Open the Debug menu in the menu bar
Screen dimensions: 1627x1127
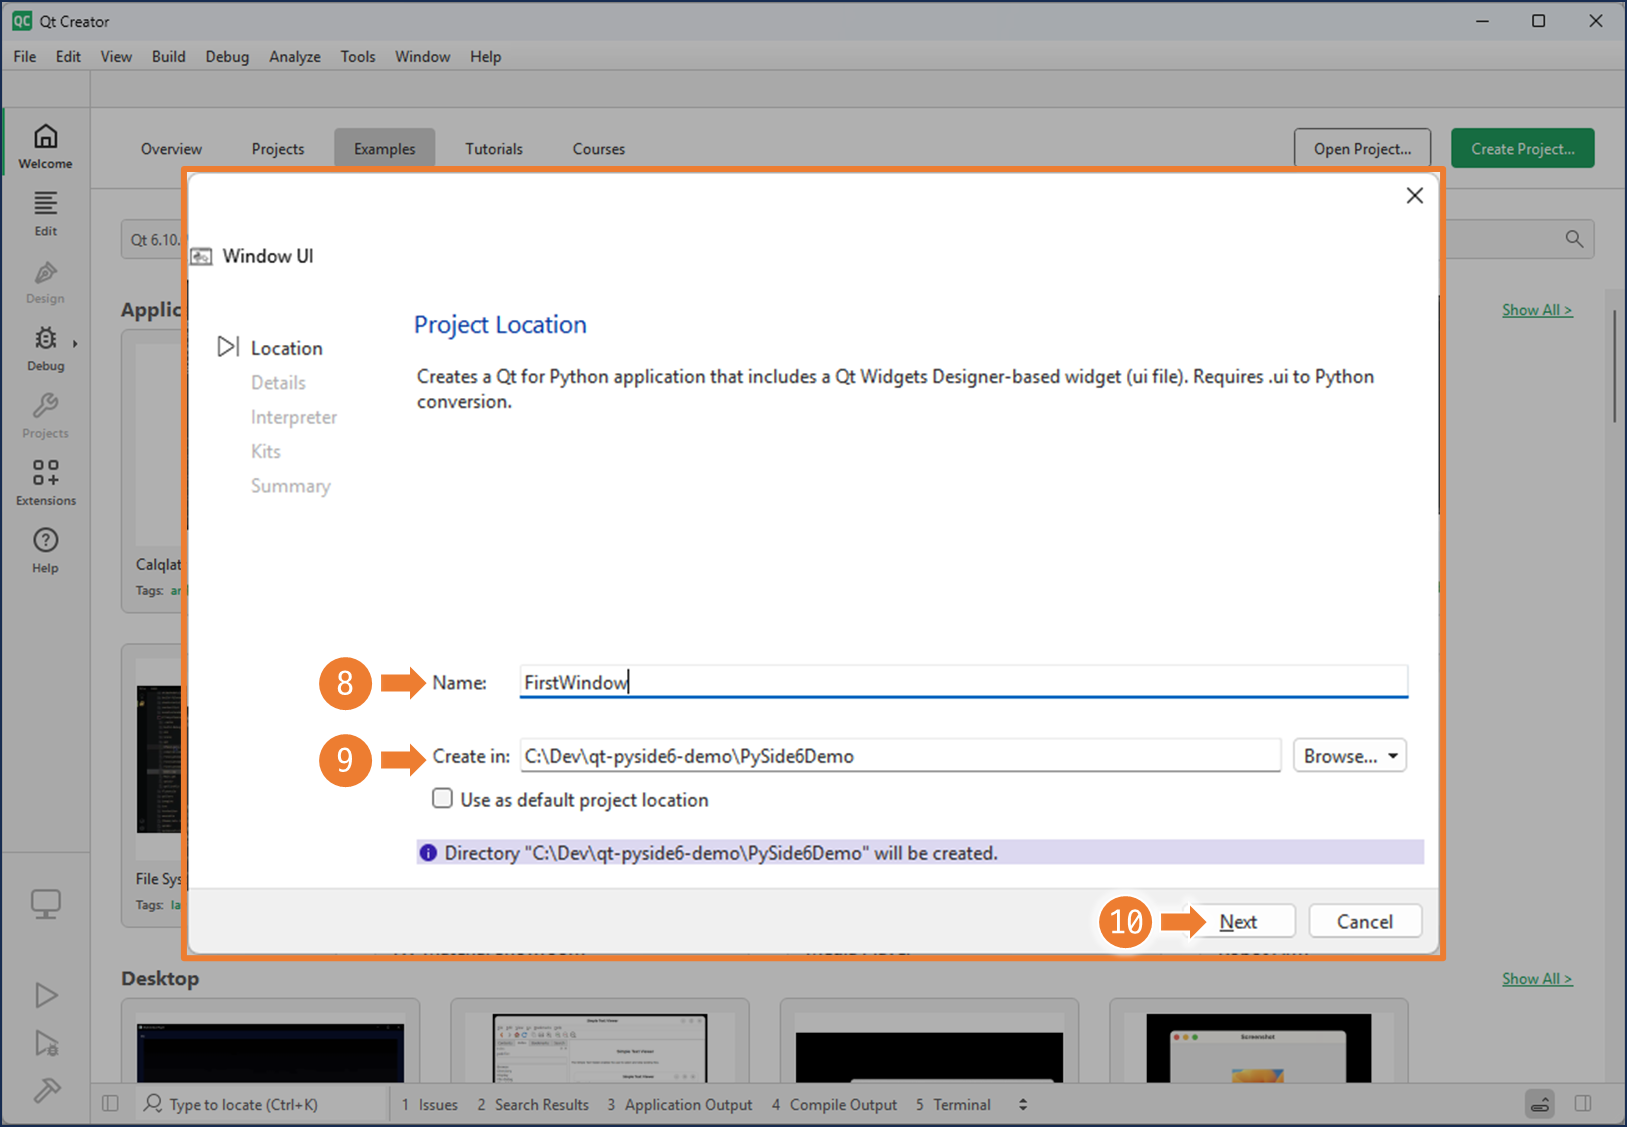(227, 57)
